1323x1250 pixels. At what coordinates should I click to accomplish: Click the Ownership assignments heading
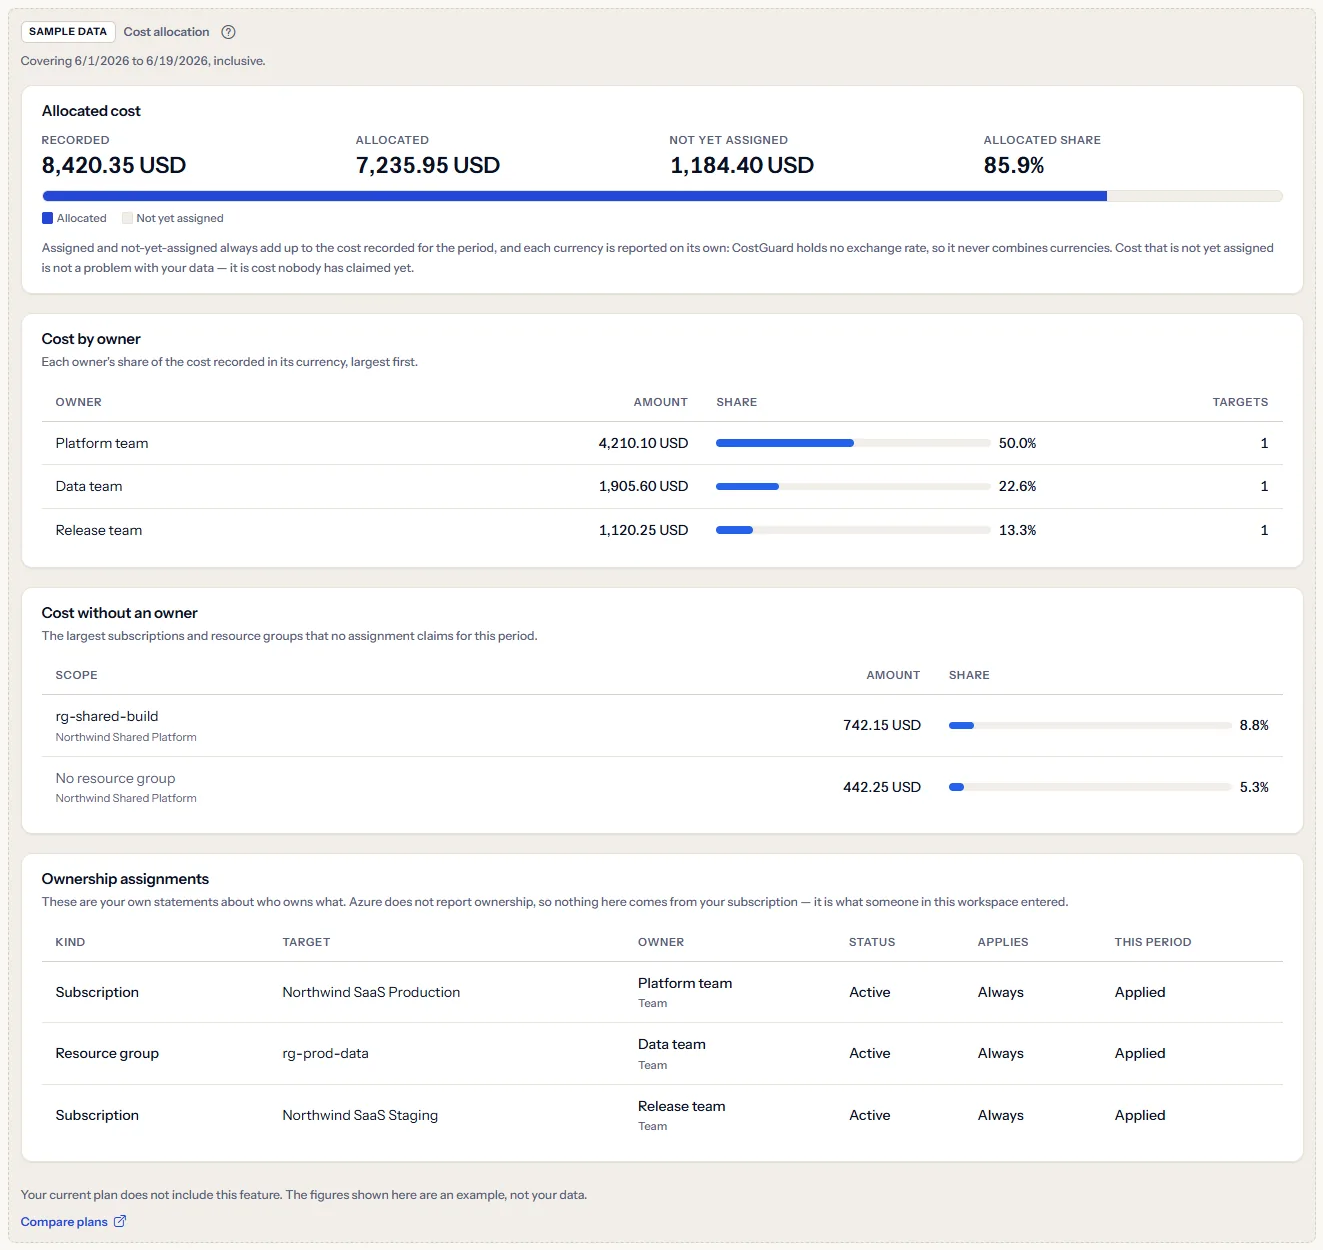coord(125,879)
